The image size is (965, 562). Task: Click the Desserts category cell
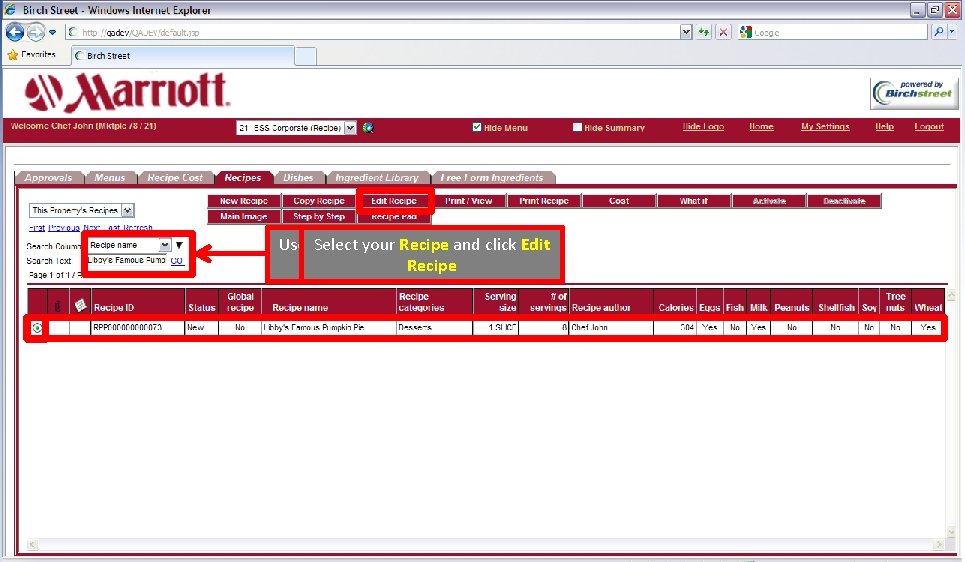pyautogui.click(x=434, y=327)
